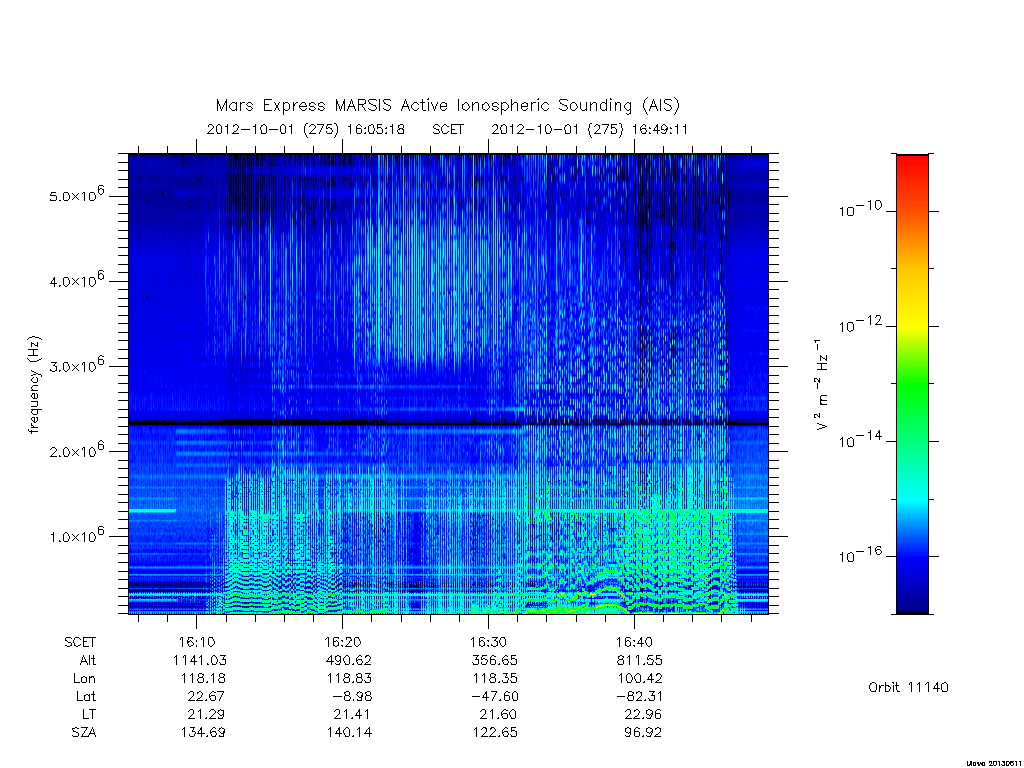Click SZA value '134.69'
The image size is (1024, 768).
(x=203, y=733)
